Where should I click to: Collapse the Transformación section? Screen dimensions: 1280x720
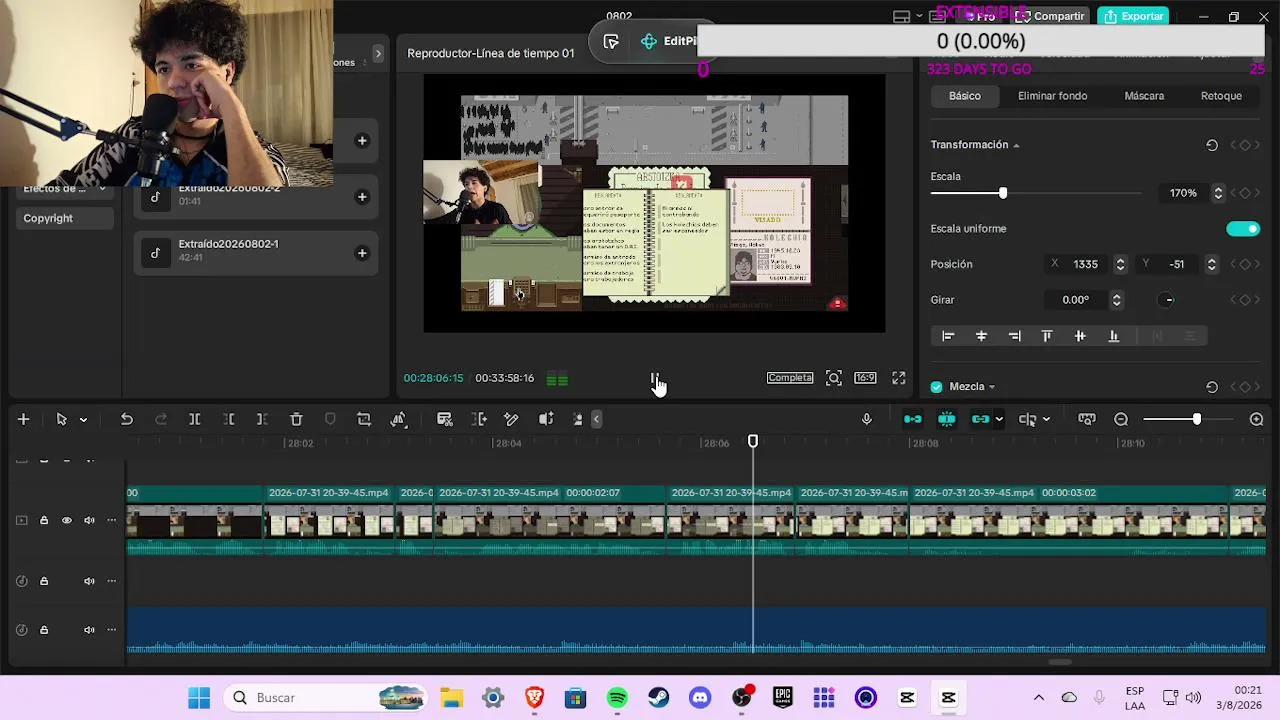coord(1016,146)
